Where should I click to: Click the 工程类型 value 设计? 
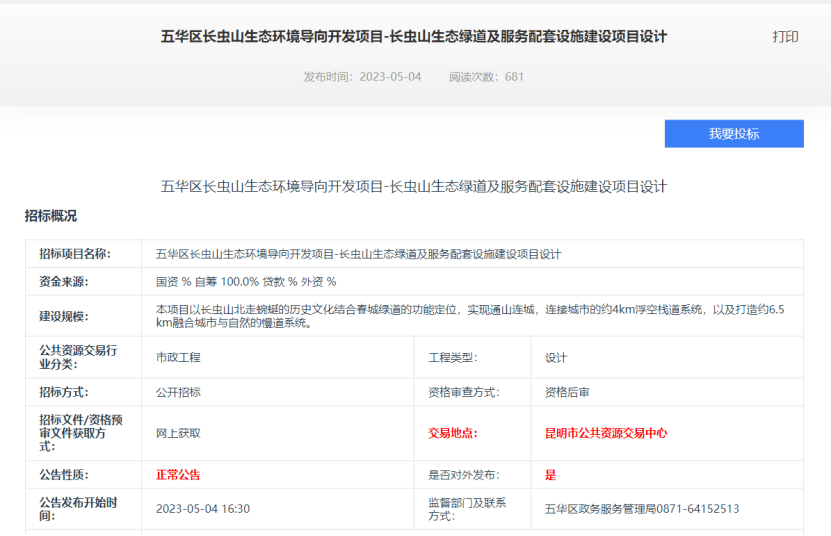tap(556, 357)
